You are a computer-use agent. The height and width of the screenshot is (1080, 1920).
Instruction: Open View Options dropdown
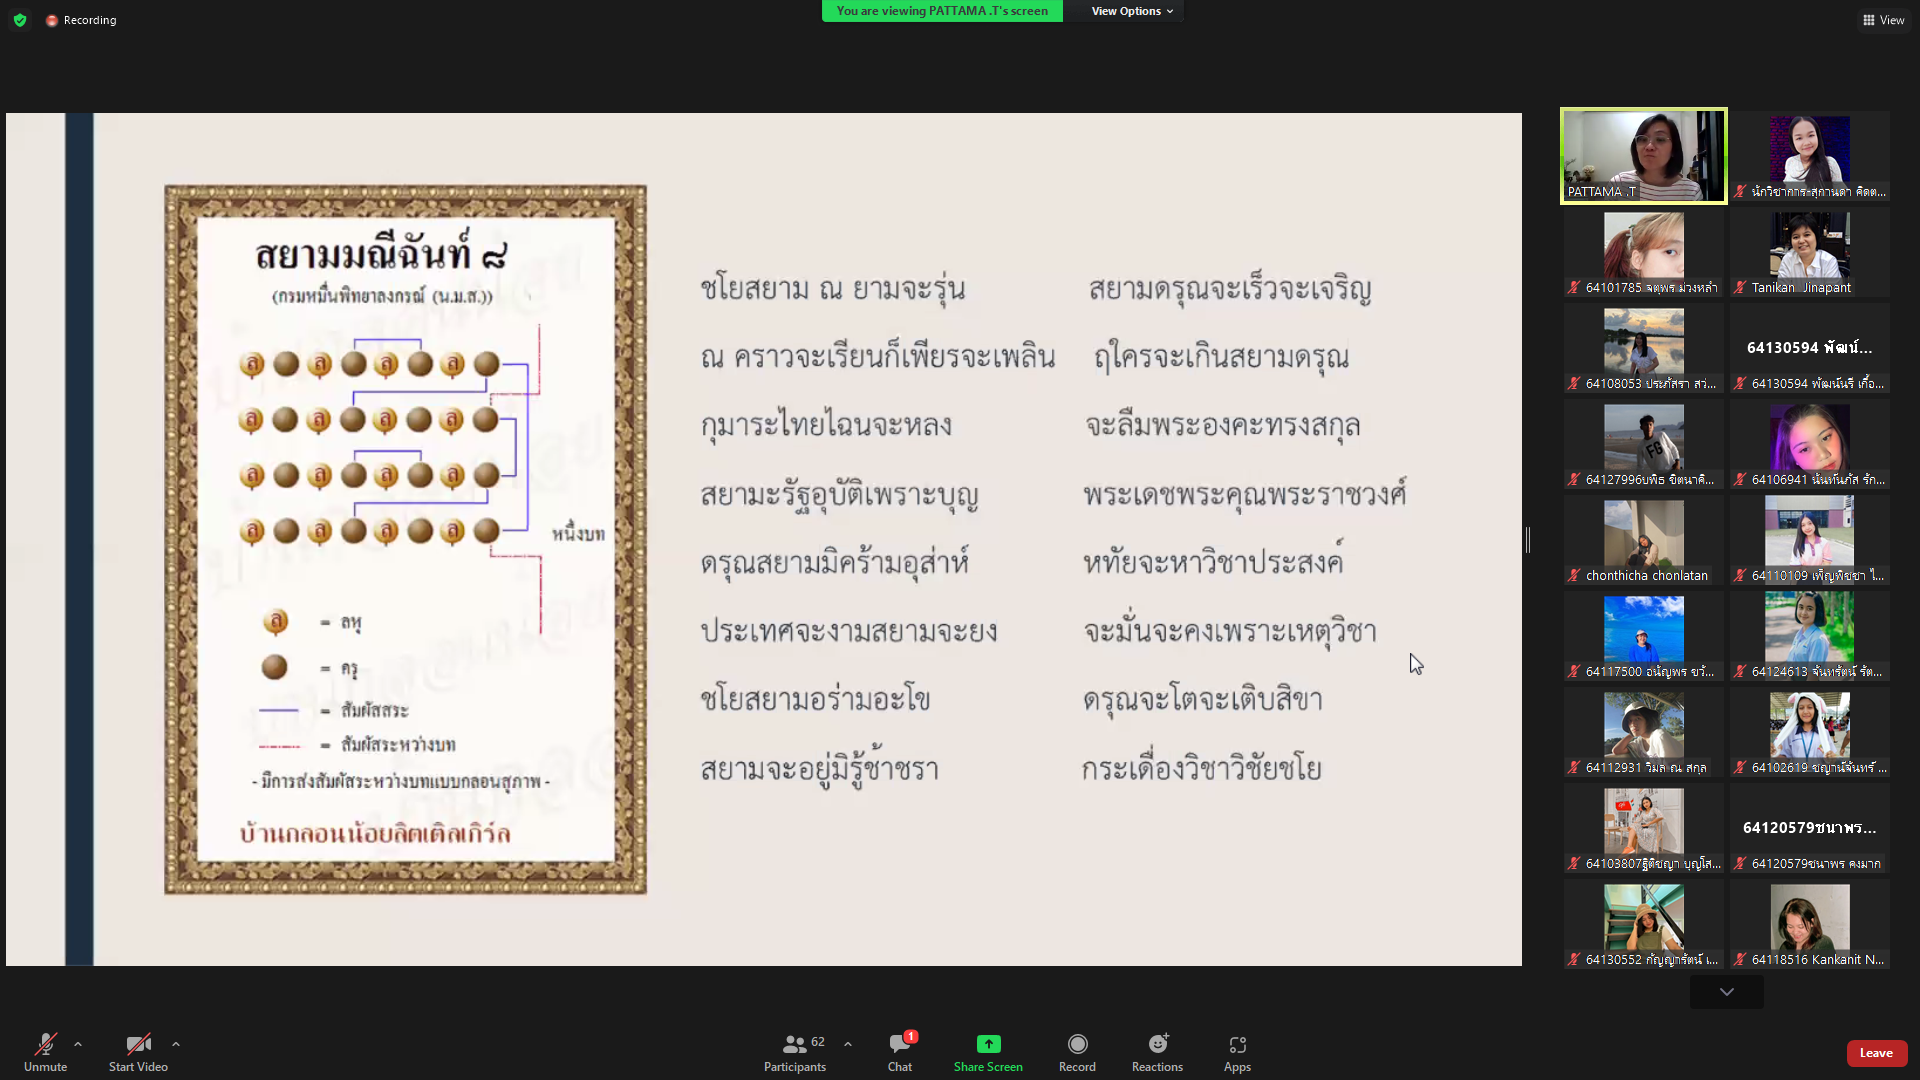(1131, 11)
